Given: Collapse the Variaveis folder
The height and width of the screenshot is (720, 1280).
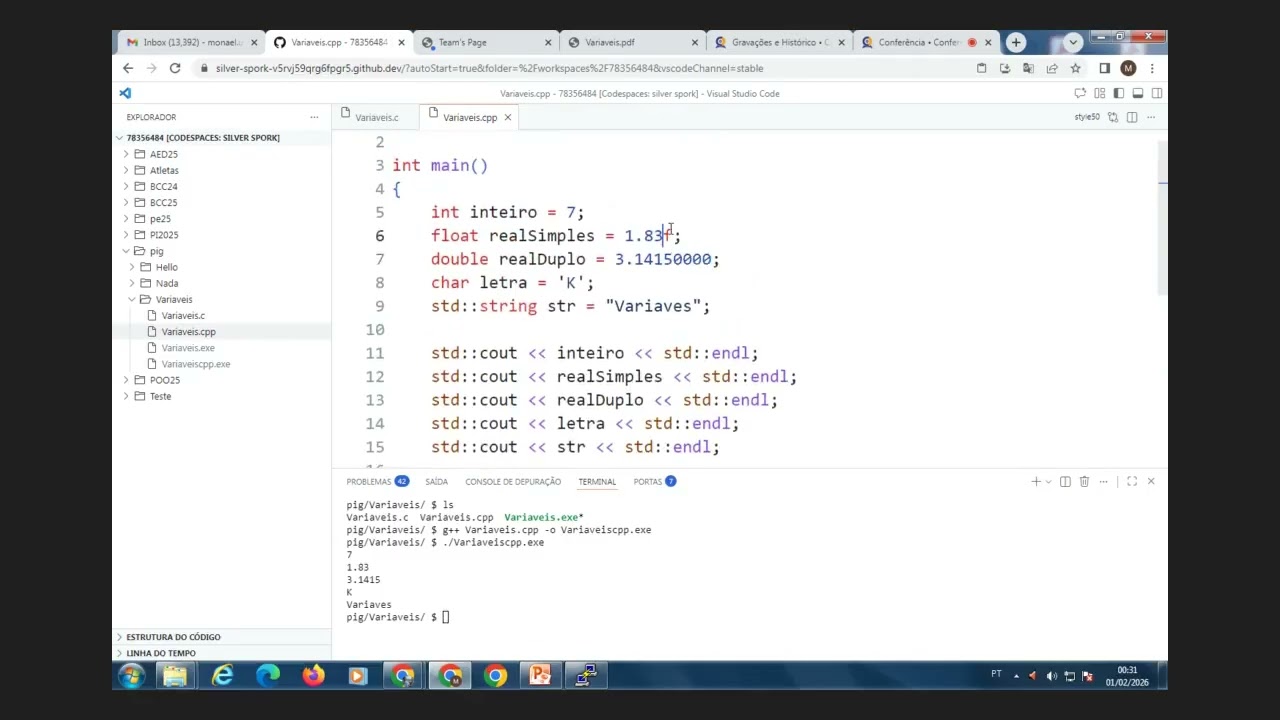Looking at the screenshot, I should point(173,299).
